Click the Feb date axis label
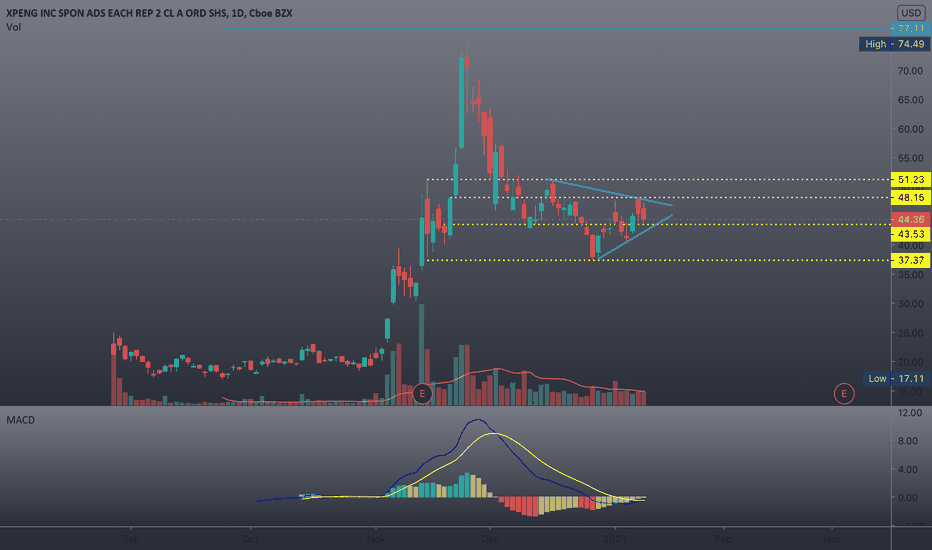Image resolution: width=932 pixels, height=550 pixels. [723, 539]
